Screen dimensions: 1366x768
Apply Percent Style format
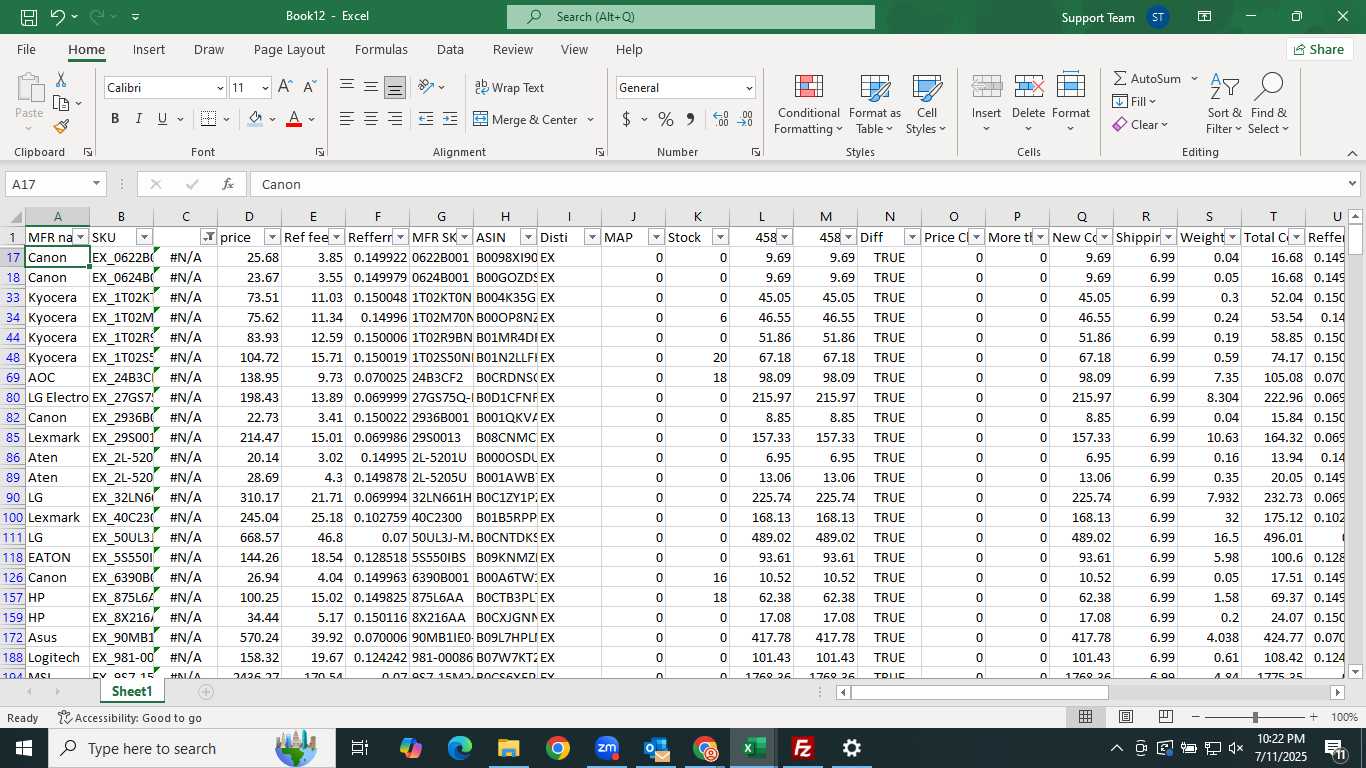(x=665, y=119)
